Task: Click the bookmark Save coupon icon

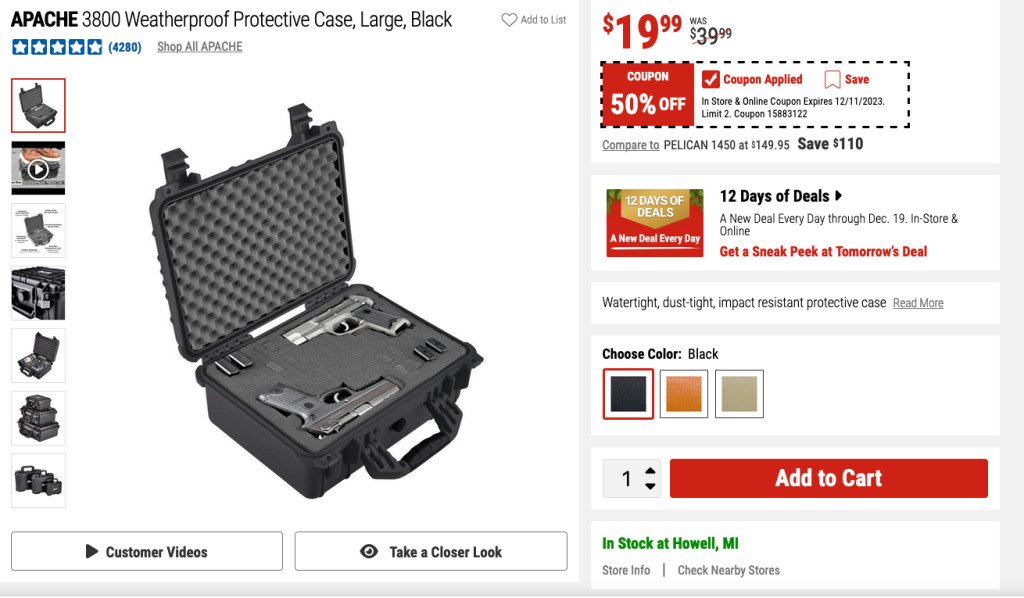Action: click(x=832, y=79)
